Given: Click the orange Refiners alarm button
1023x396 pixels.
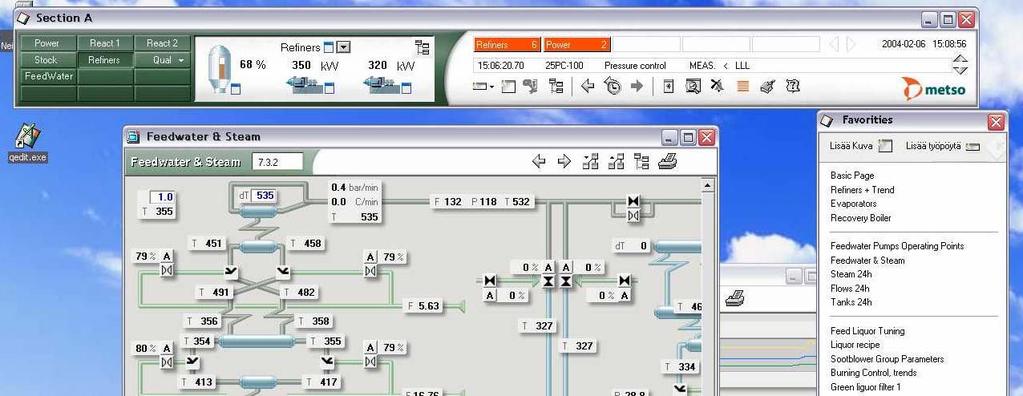Looking at the screenshot, I should pyautogui.click(x=507, y=44).
